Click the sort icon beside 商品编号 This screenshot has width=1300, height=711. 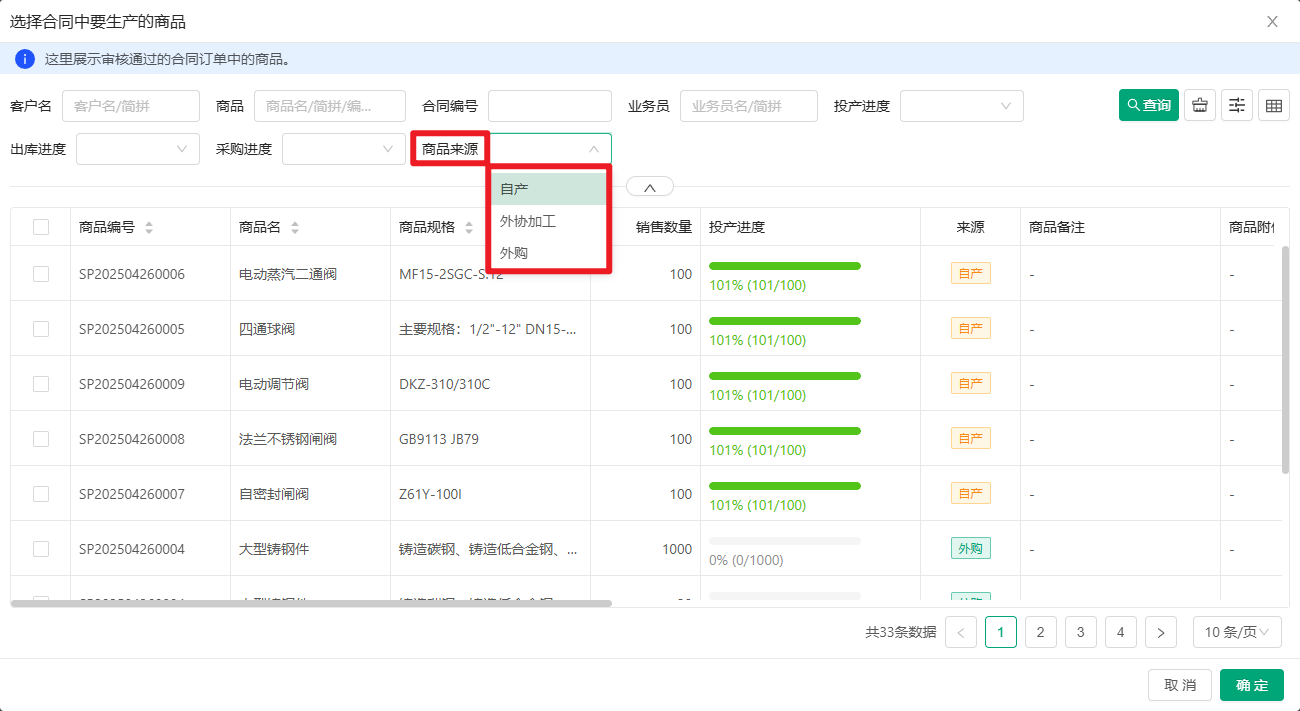point(149,227)
